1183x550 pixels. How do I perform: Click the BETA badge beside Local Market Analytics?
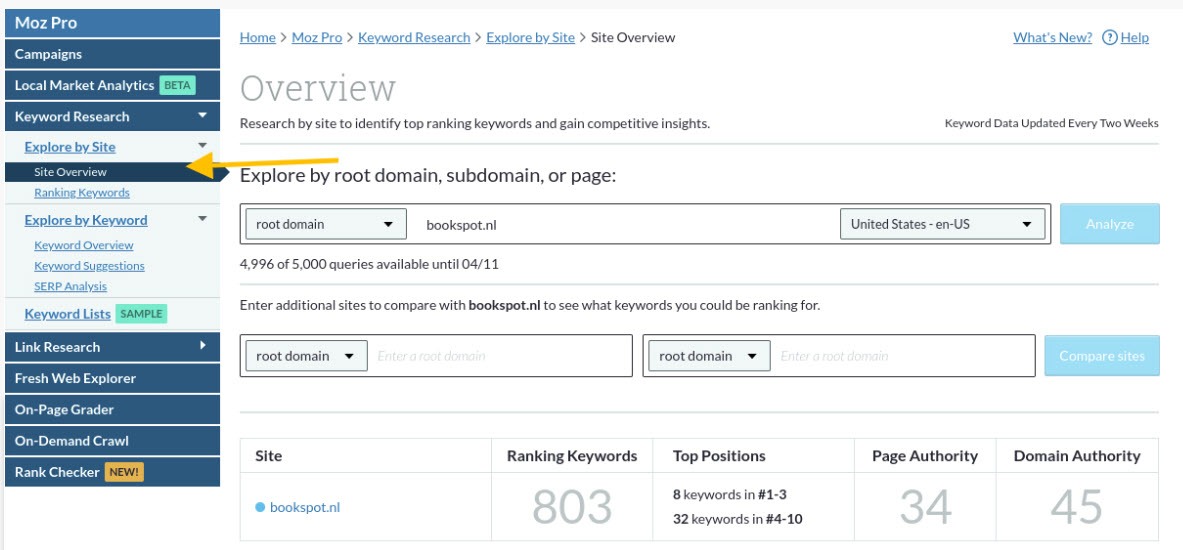pyautogui.click(x=177, y=85)
